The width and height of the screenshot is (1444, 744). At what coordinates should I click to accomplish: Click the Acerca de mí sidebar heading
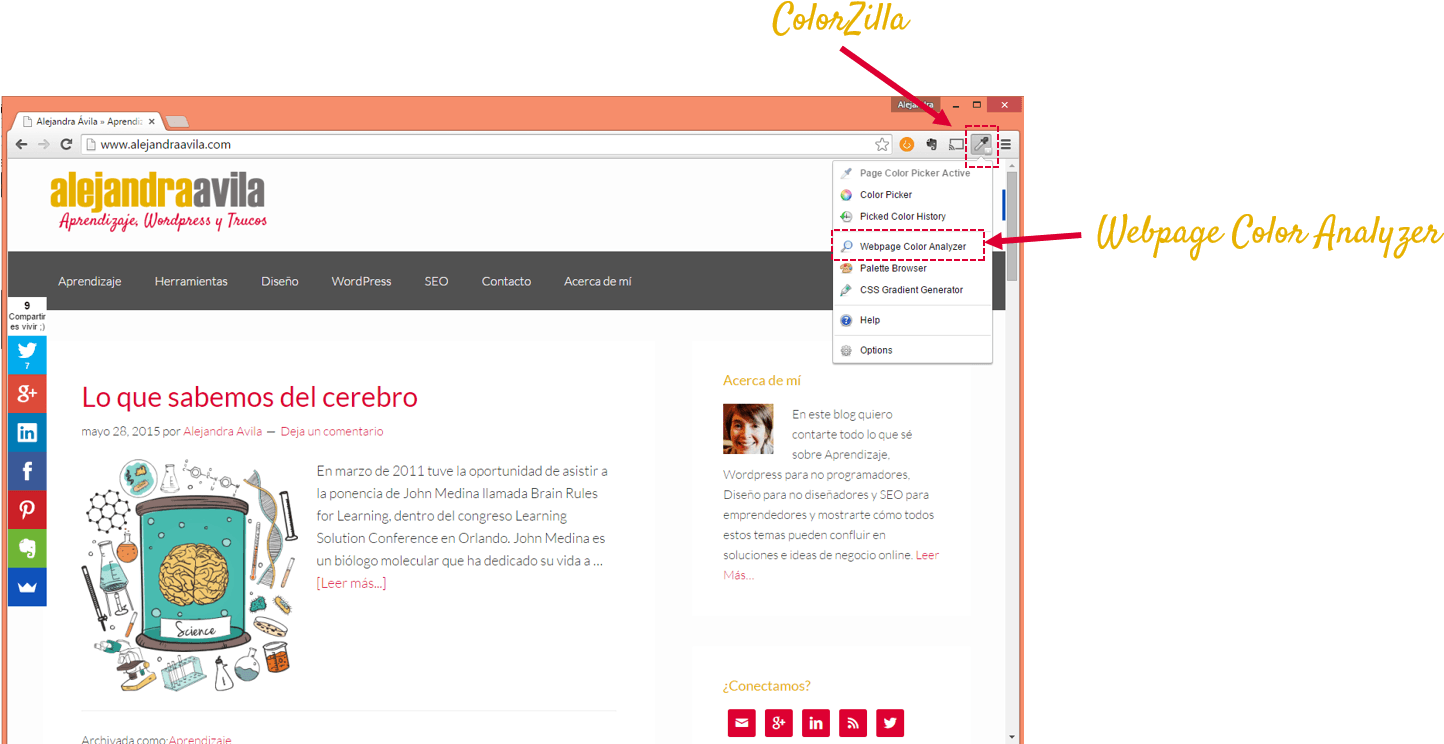[x=762, y=380]
